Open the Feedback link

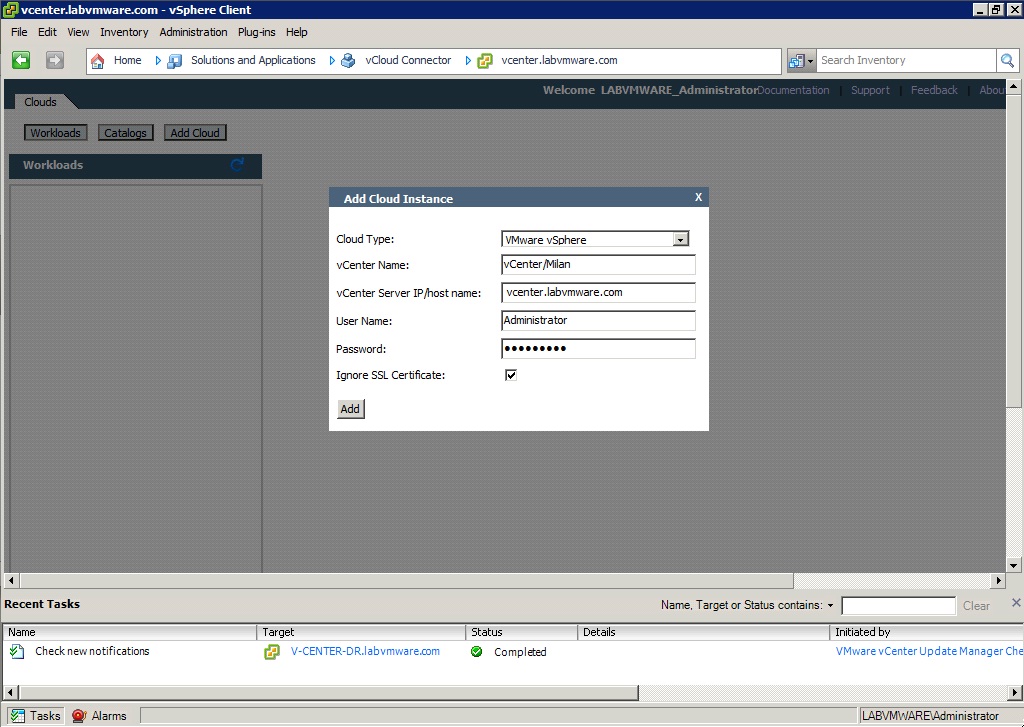click(x=934, y=90)
